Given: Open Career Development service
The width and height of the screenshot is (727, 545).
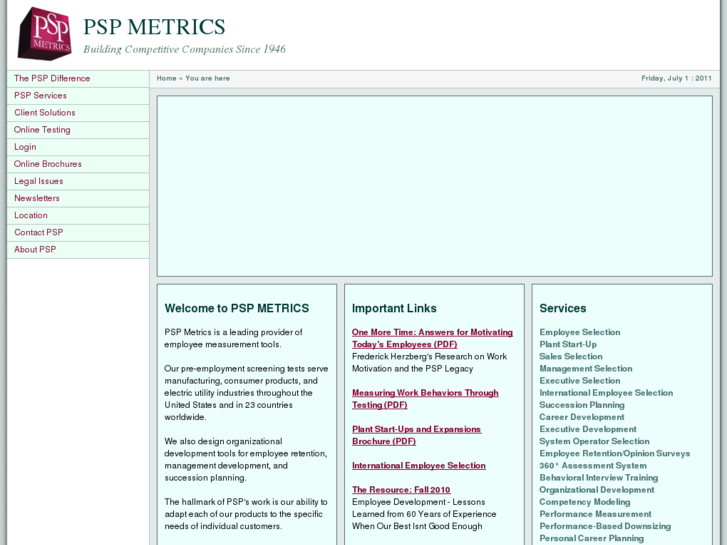Looking at the screenshot, I should point(582,417).
